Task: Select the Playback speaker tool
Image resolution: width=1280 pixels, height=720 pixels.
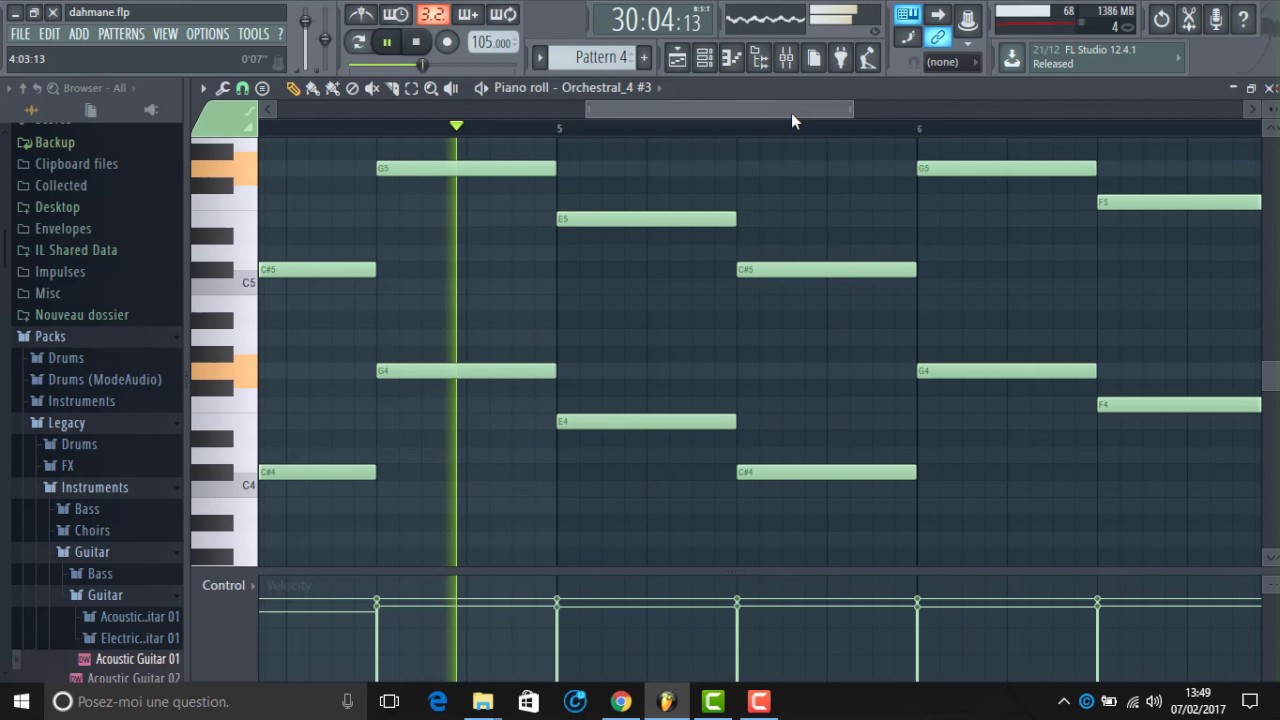Action: 451,88
